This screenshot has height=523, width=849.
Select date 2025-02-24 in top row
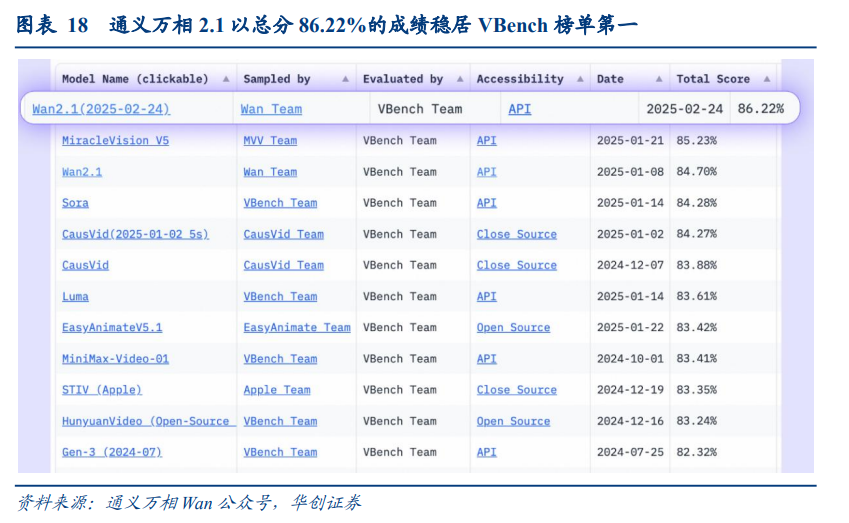684,109
